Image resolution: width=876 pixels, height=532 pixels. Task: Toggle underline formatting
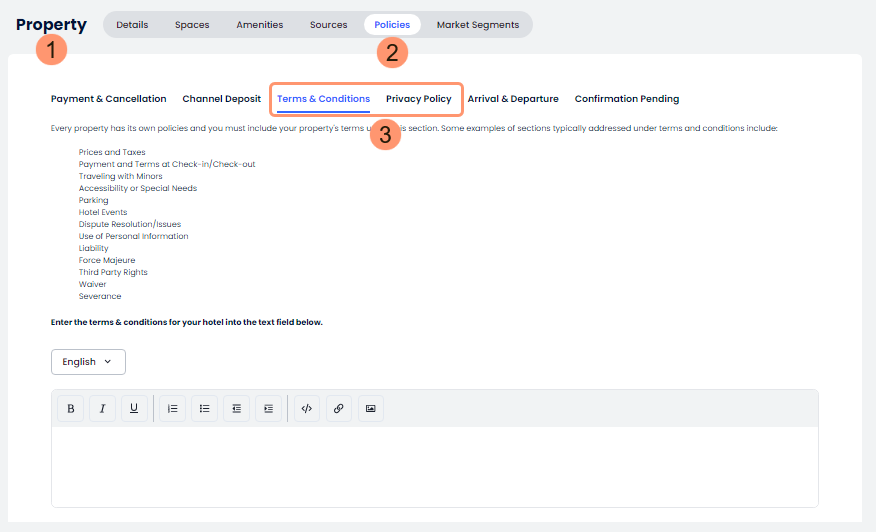[134, 408]
